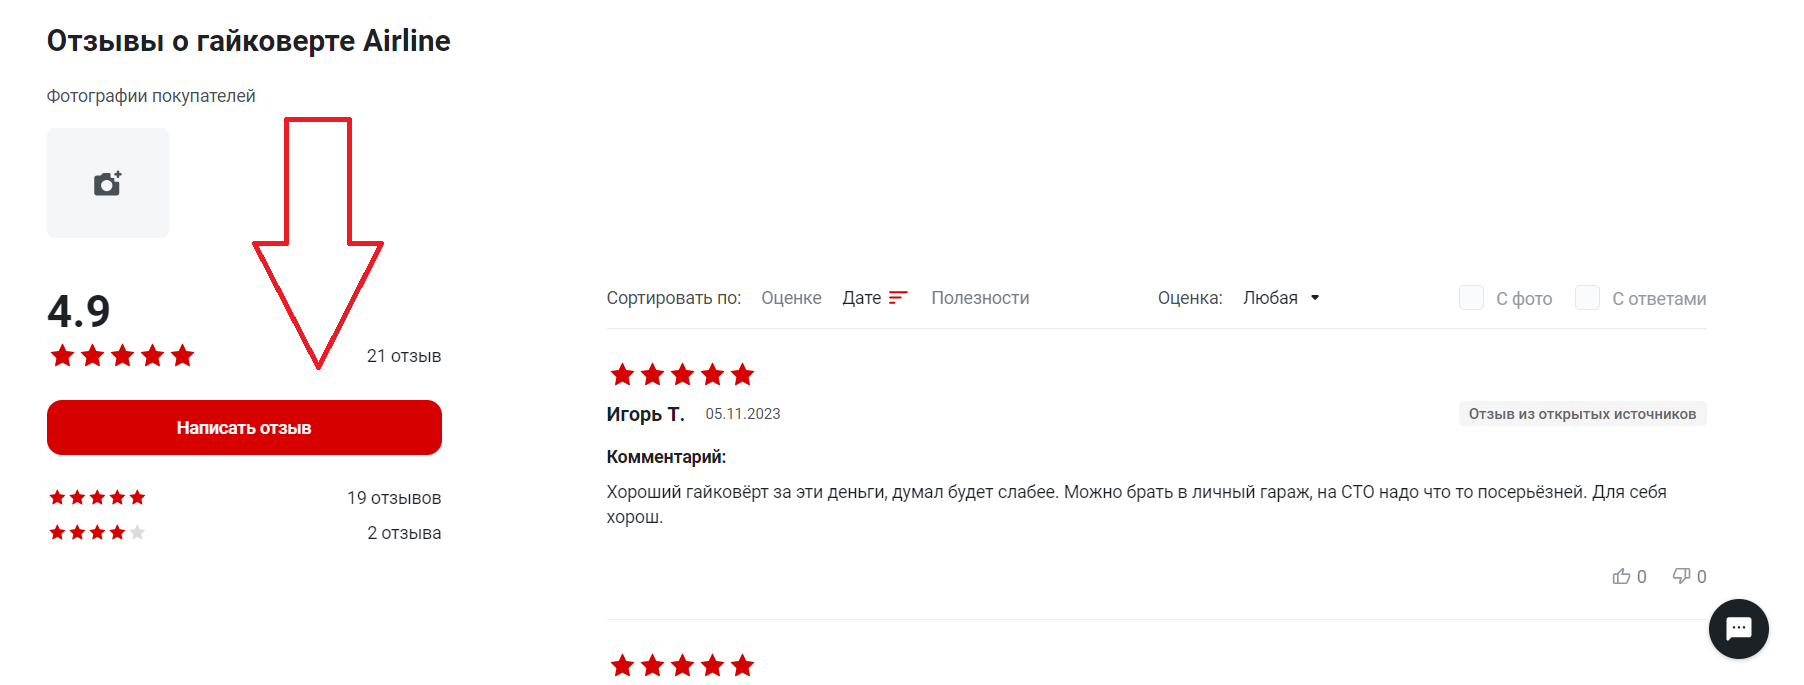The width and height of the screenshot is (1804, 685).
Task: Click the Отзыв из открытых источников badge
Action: click(1582, 414)
